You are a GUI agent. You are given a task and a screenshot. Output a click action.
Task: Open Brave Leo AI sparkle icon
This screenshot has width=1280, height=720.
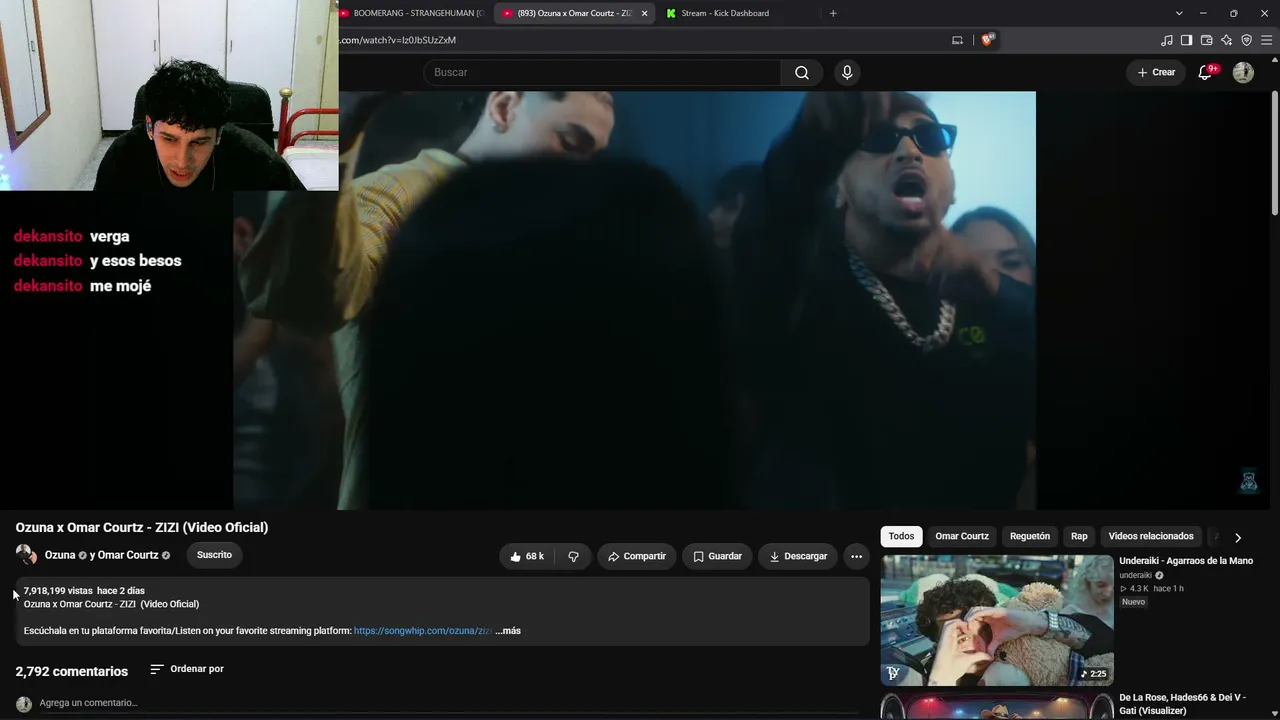(x=1226, y=40)
